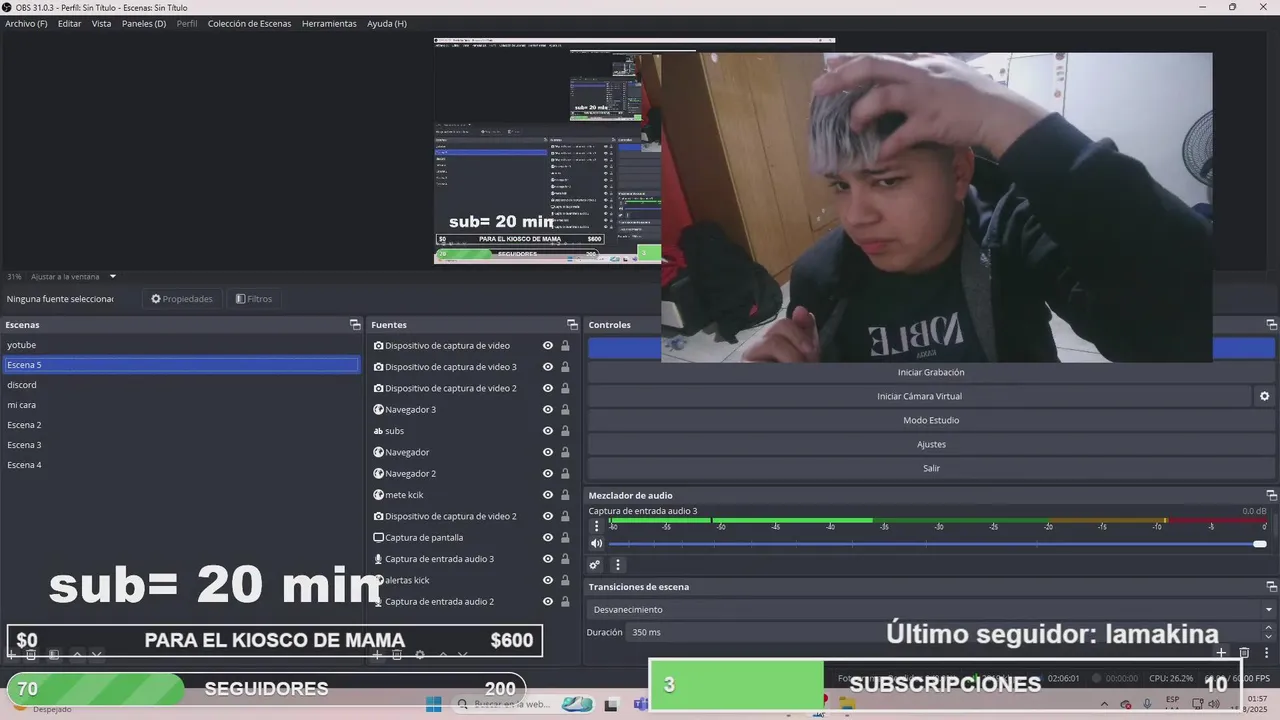This screenshot has width=1280, height=720.
Task: Open audio mixer menu dots beside gears icon
Action: click(617, 565)
